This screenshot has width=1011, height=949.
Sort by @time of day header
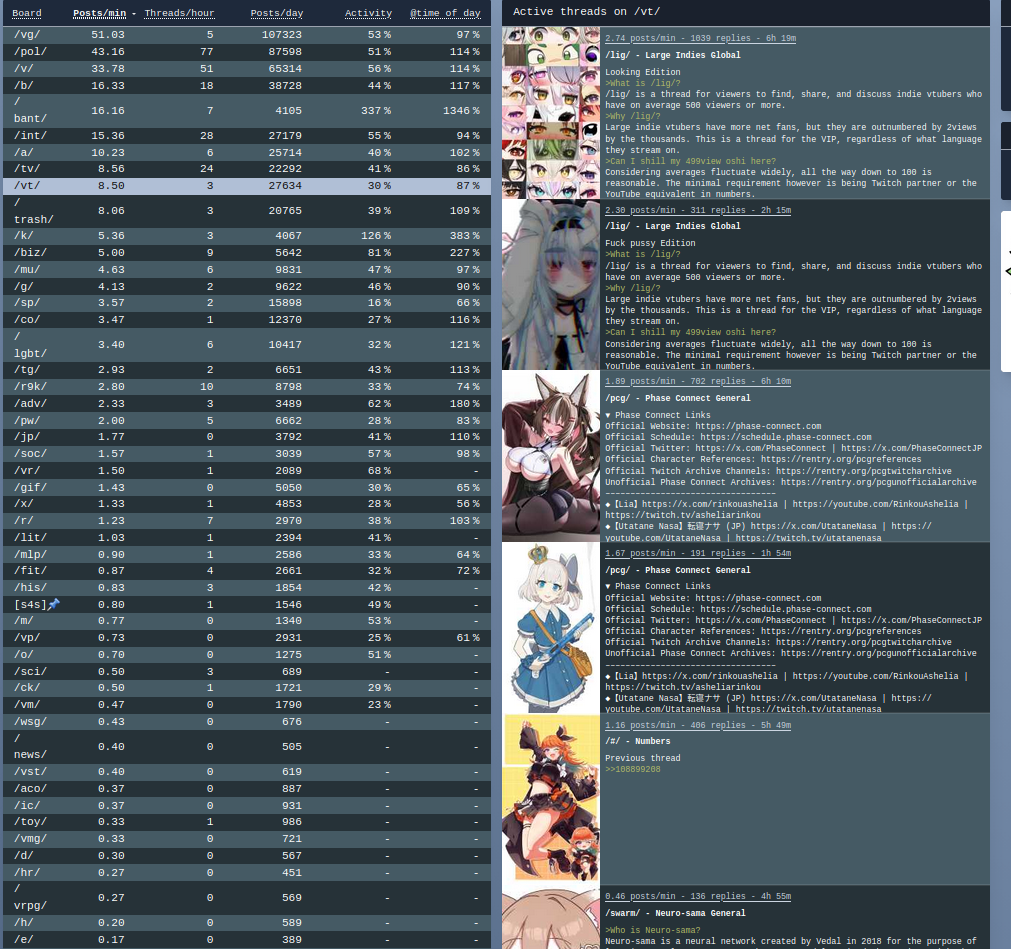(x=445, y=13)
